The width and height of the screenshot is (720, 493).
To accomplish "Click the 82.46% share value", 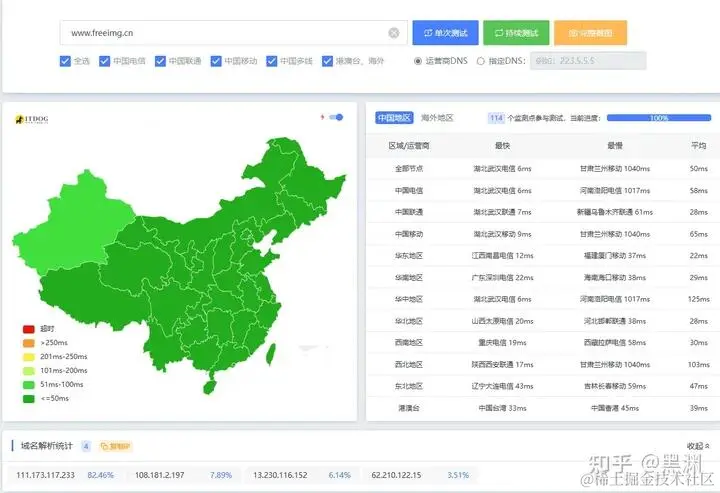I will click(x=100, y=475).
